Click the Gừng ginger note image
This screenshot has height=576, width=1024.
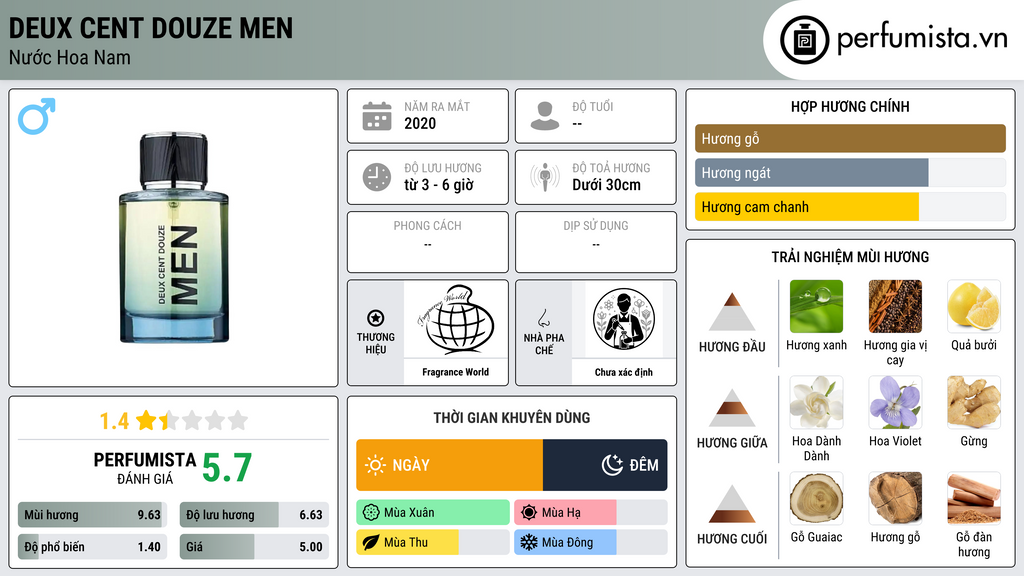point(974,402)
